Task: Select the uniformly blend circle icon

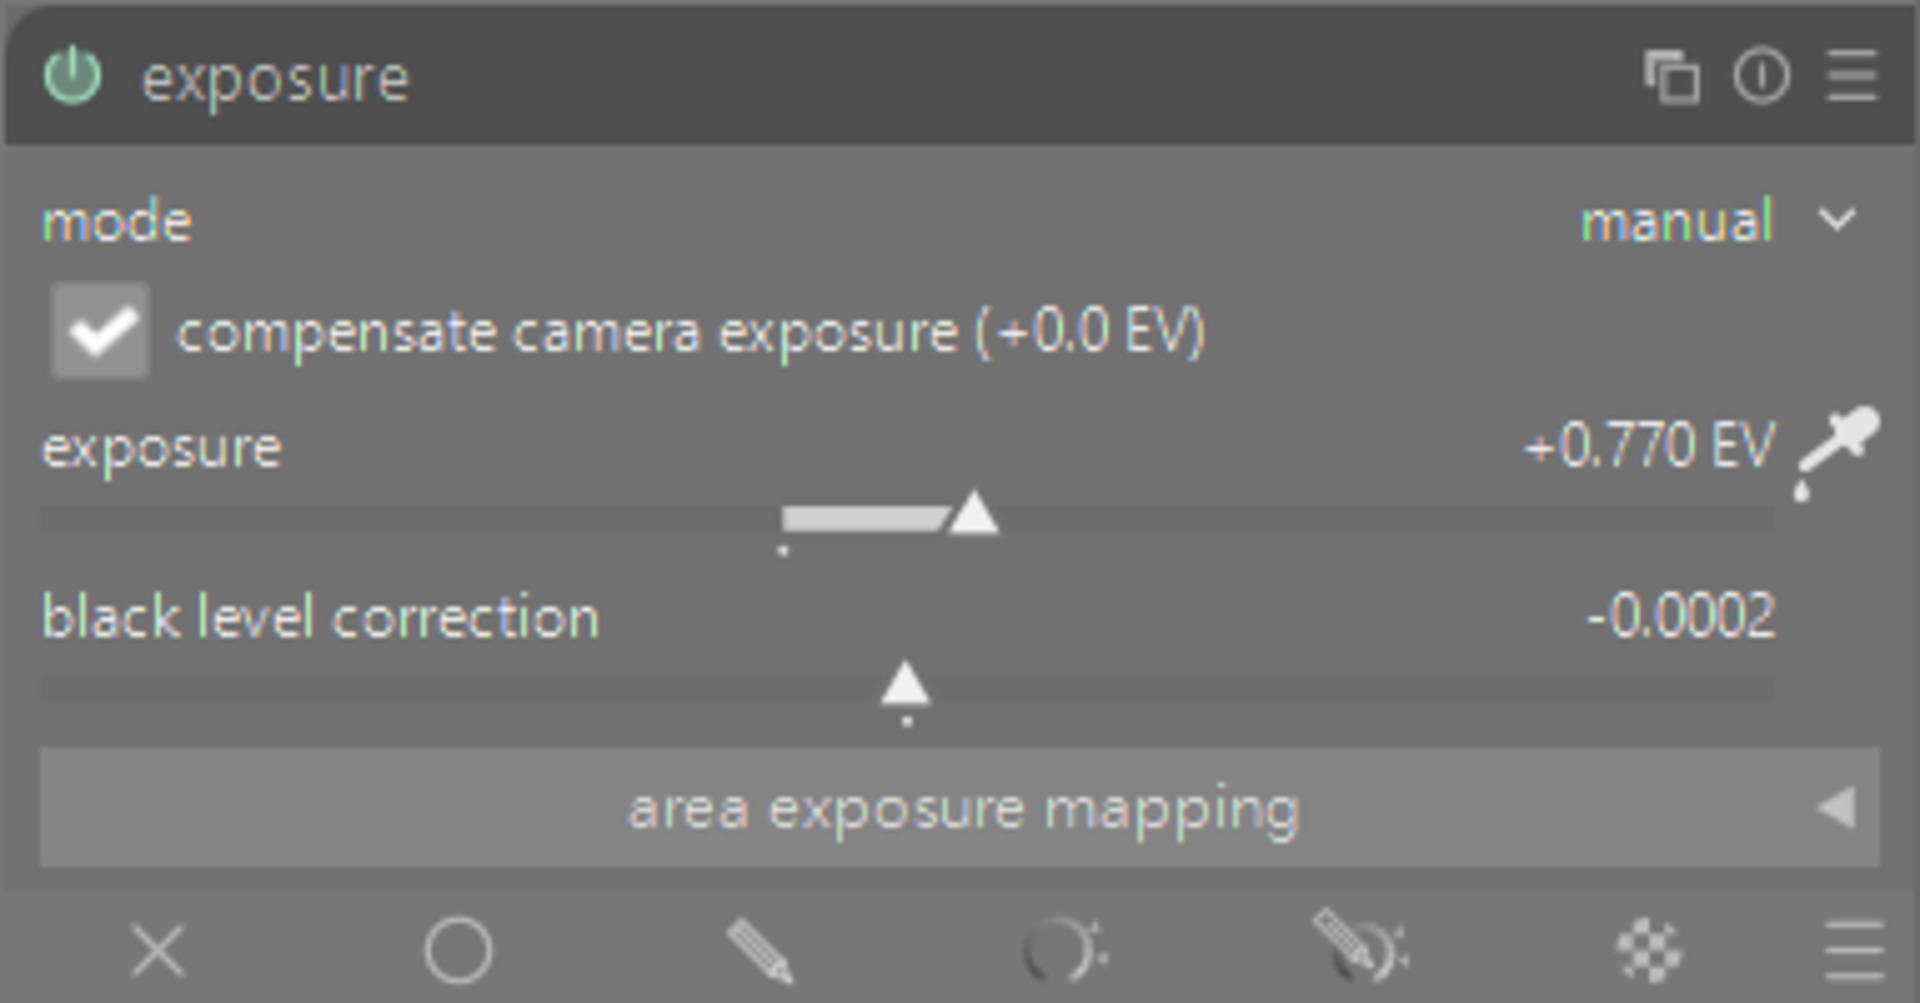Action: coord(458,949)
